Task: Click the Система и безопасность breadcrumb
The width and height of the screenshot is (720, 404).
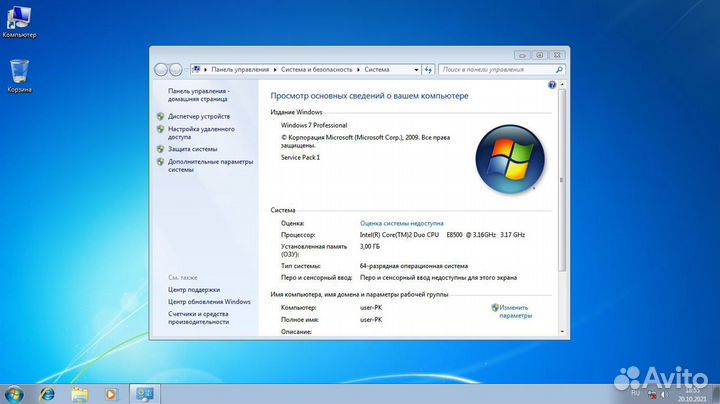Action: pyautogui.click(x=316, y=70)
